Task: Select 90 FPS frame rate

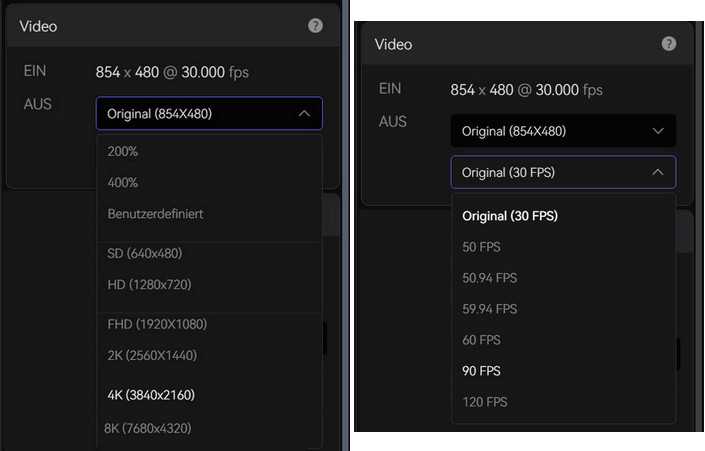Action: tap(563, 371)
